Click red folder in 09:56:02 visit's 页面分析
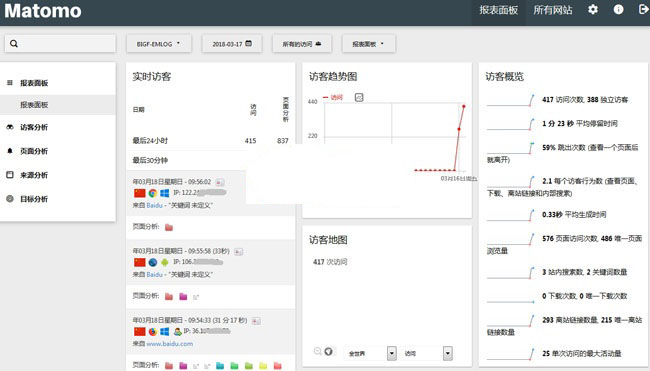The width and height of the screenshot is (650, 371). coord(169,228)
